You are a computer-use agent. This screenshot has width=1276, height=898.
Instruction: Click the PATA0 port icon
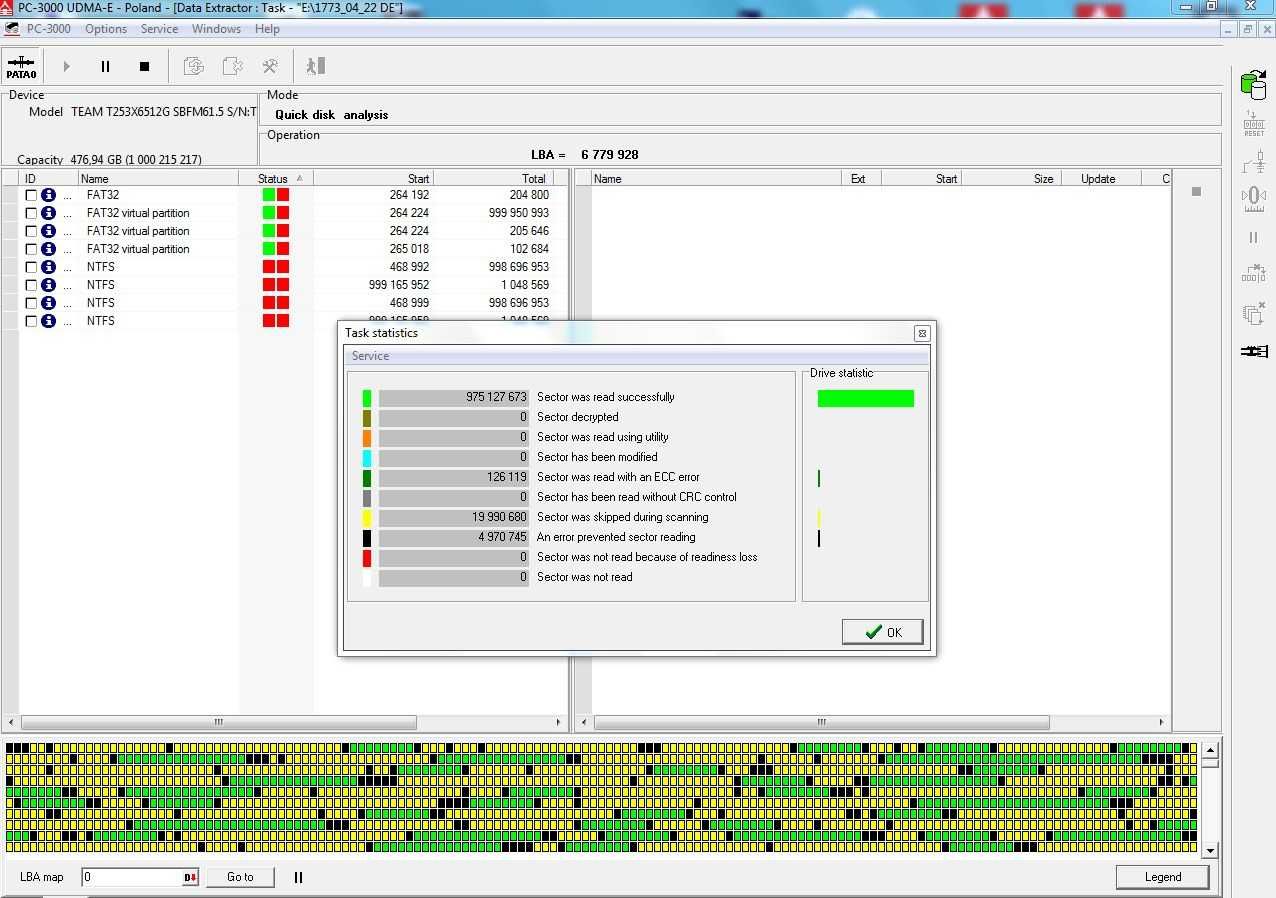click(x=21, y=66)
